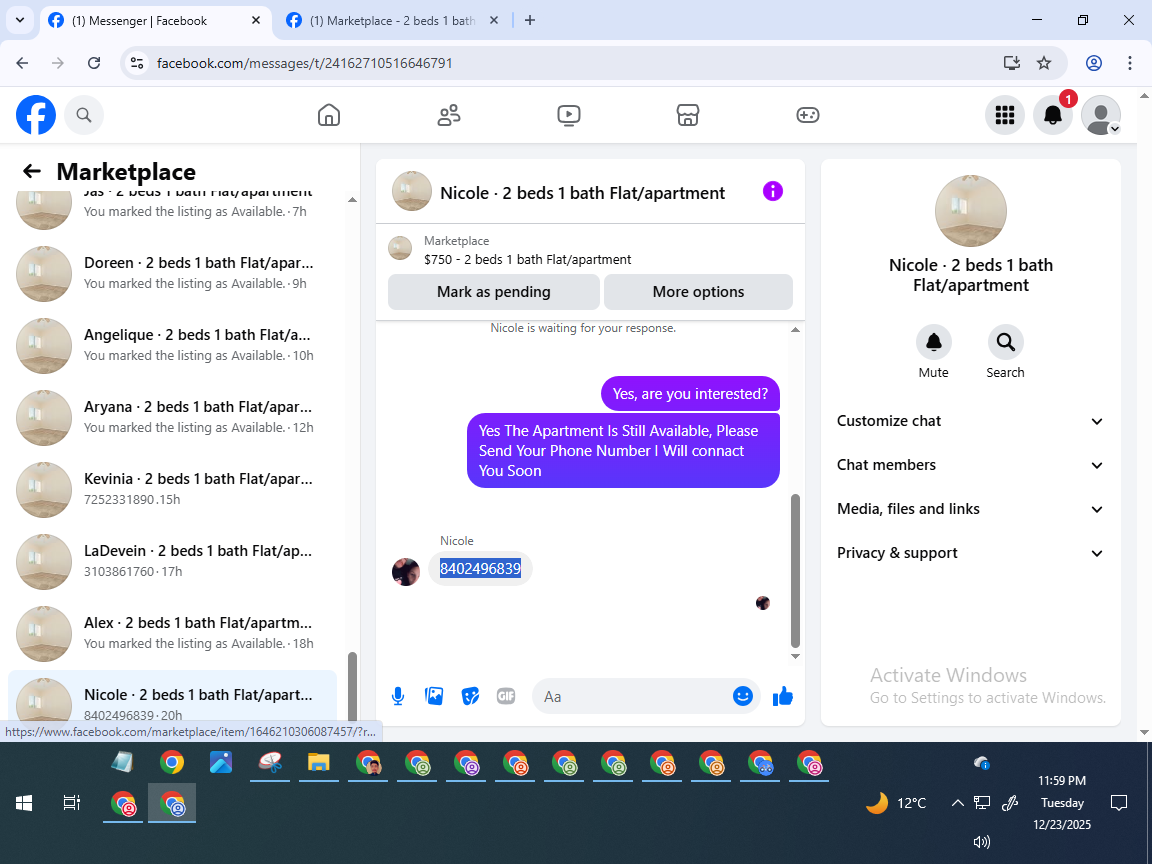The width and height of the screenshot is (1152, 864).
Task: Open the Video icon in top navigation
Action: point(569,115)
